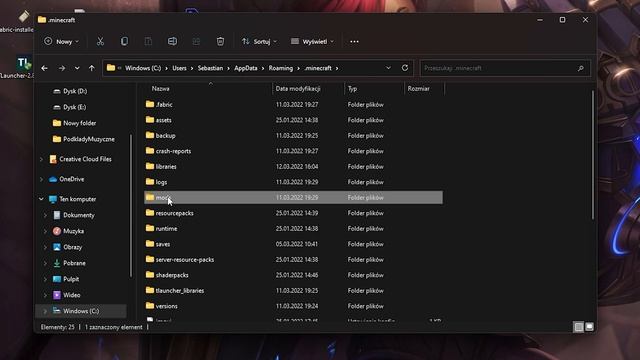640x360 pixels.
Task: Select Dysk (E:) in sidebar
Action: [74, 107]
